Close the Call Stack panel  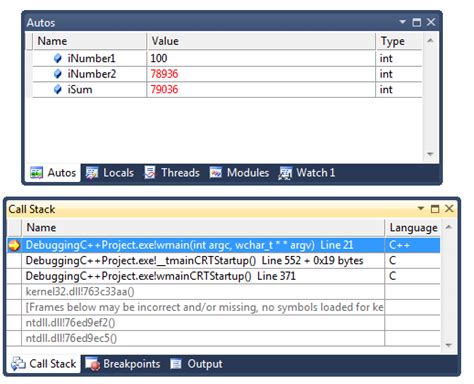(x=449, y=209)
